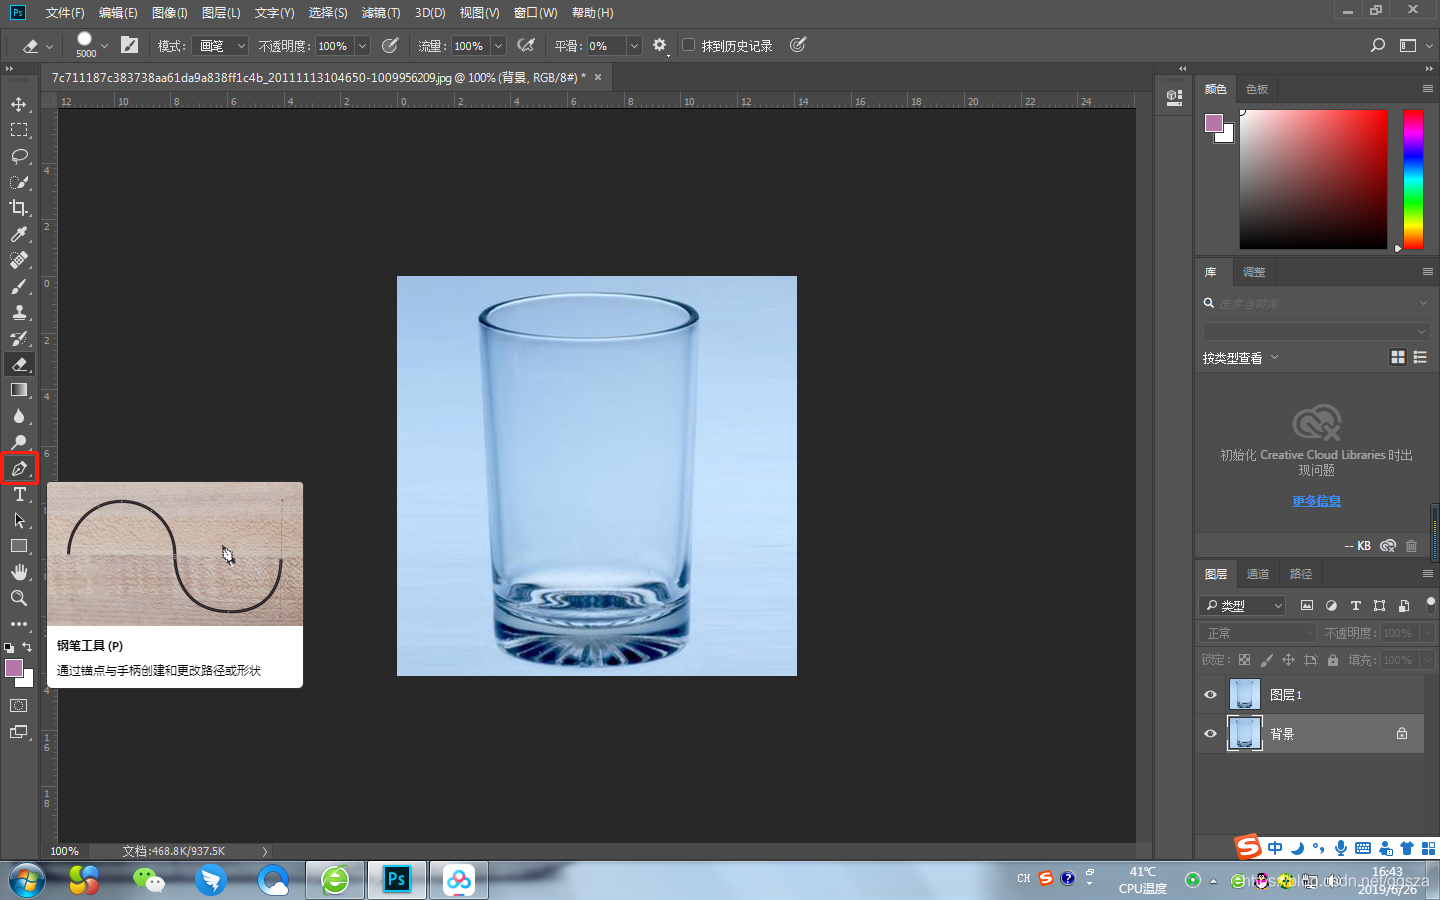Image resolution: width=1440 pixels, height=900 pixels.
Task: Select the Clone Stamp tool
Action: point(19,312)
